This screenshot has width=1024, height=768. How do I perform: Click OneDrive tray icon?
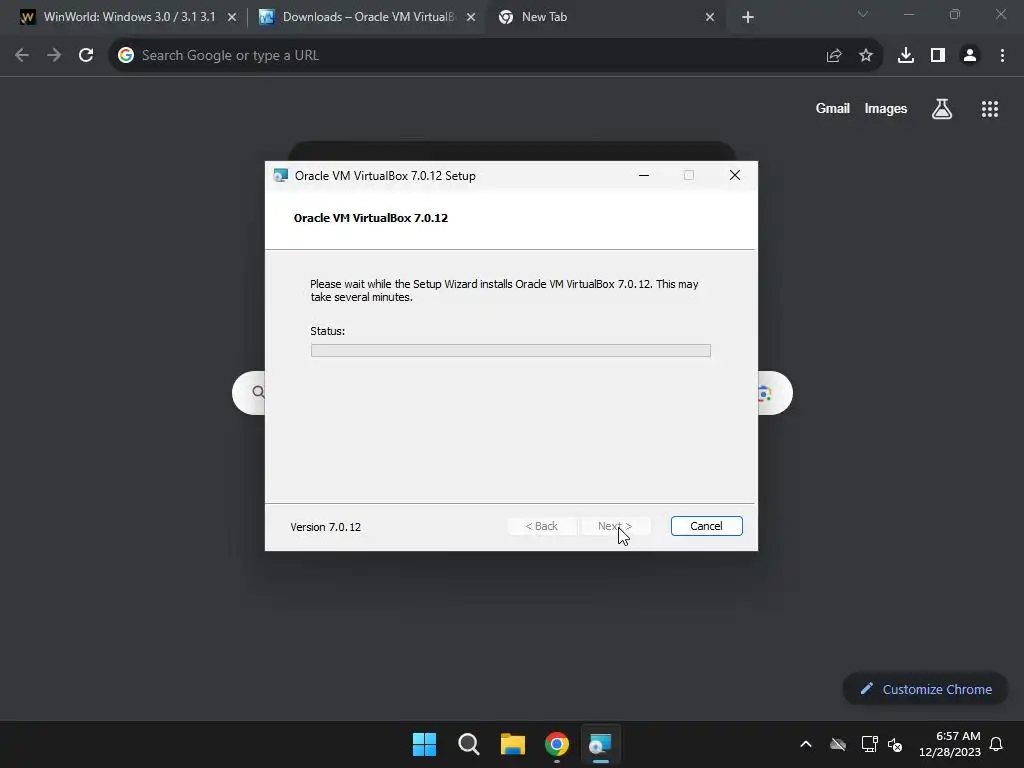click(838, 744)
